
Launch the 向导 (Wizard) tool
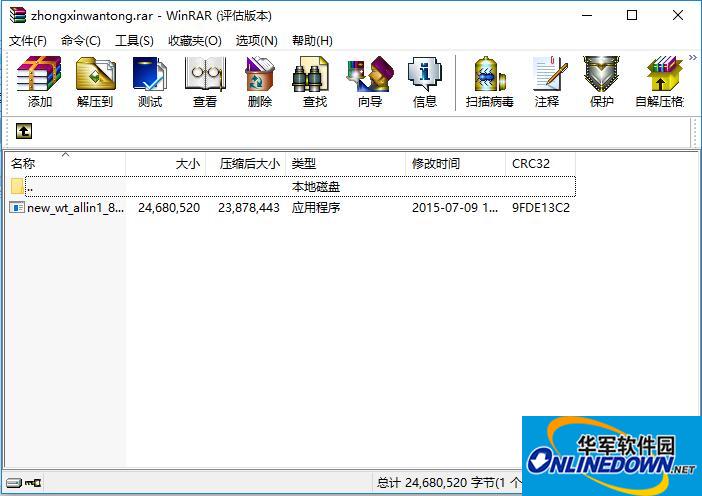pos(370,82)
